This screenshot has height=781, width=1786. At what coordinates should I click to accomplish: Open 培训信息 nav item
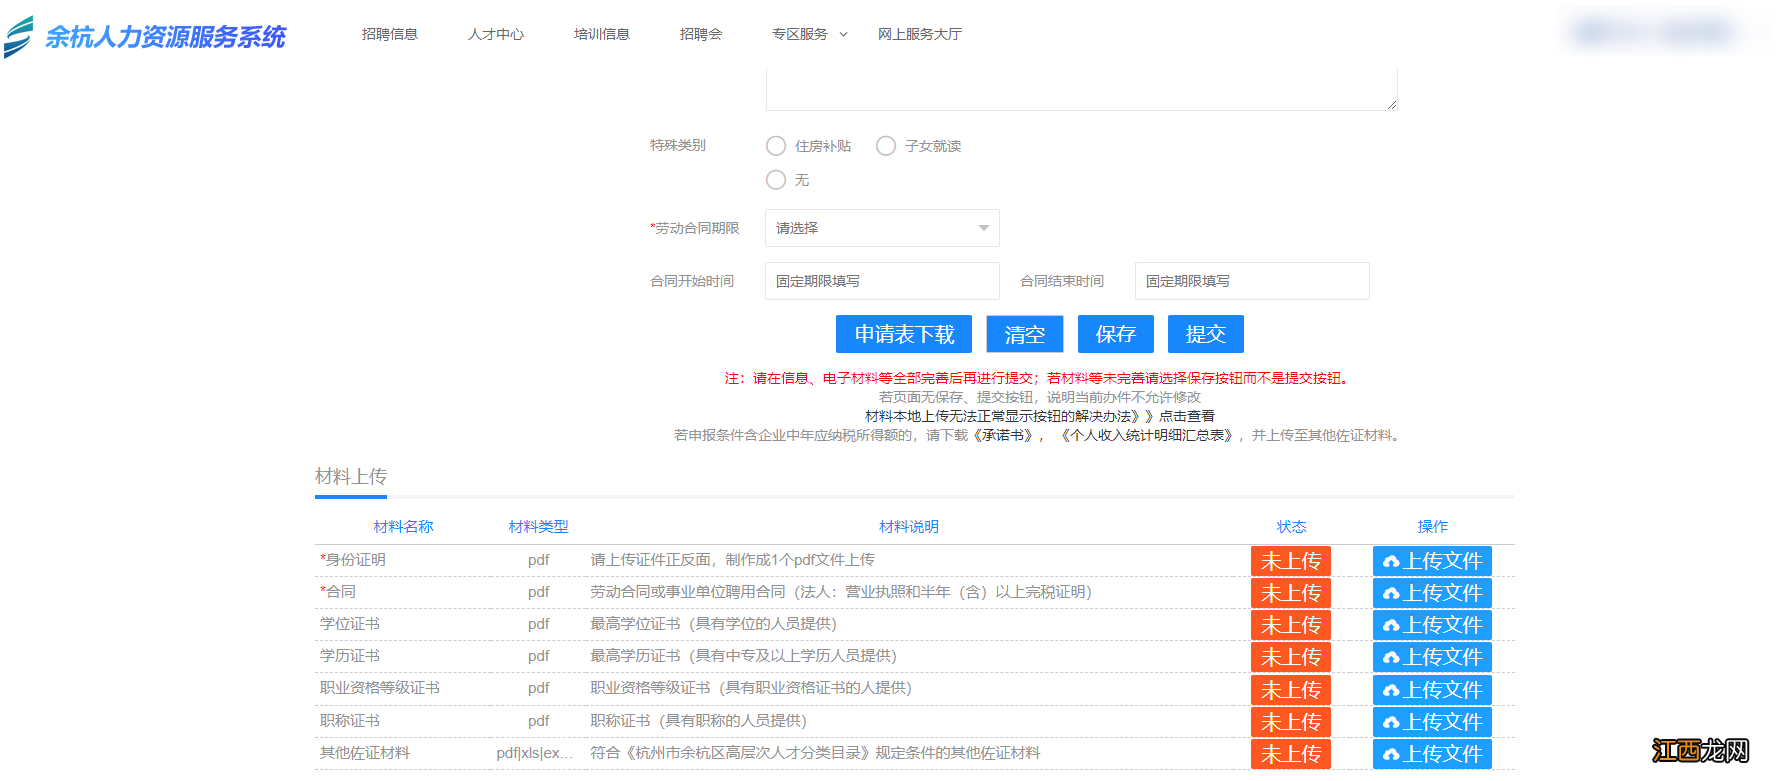[x=602, y=34]
